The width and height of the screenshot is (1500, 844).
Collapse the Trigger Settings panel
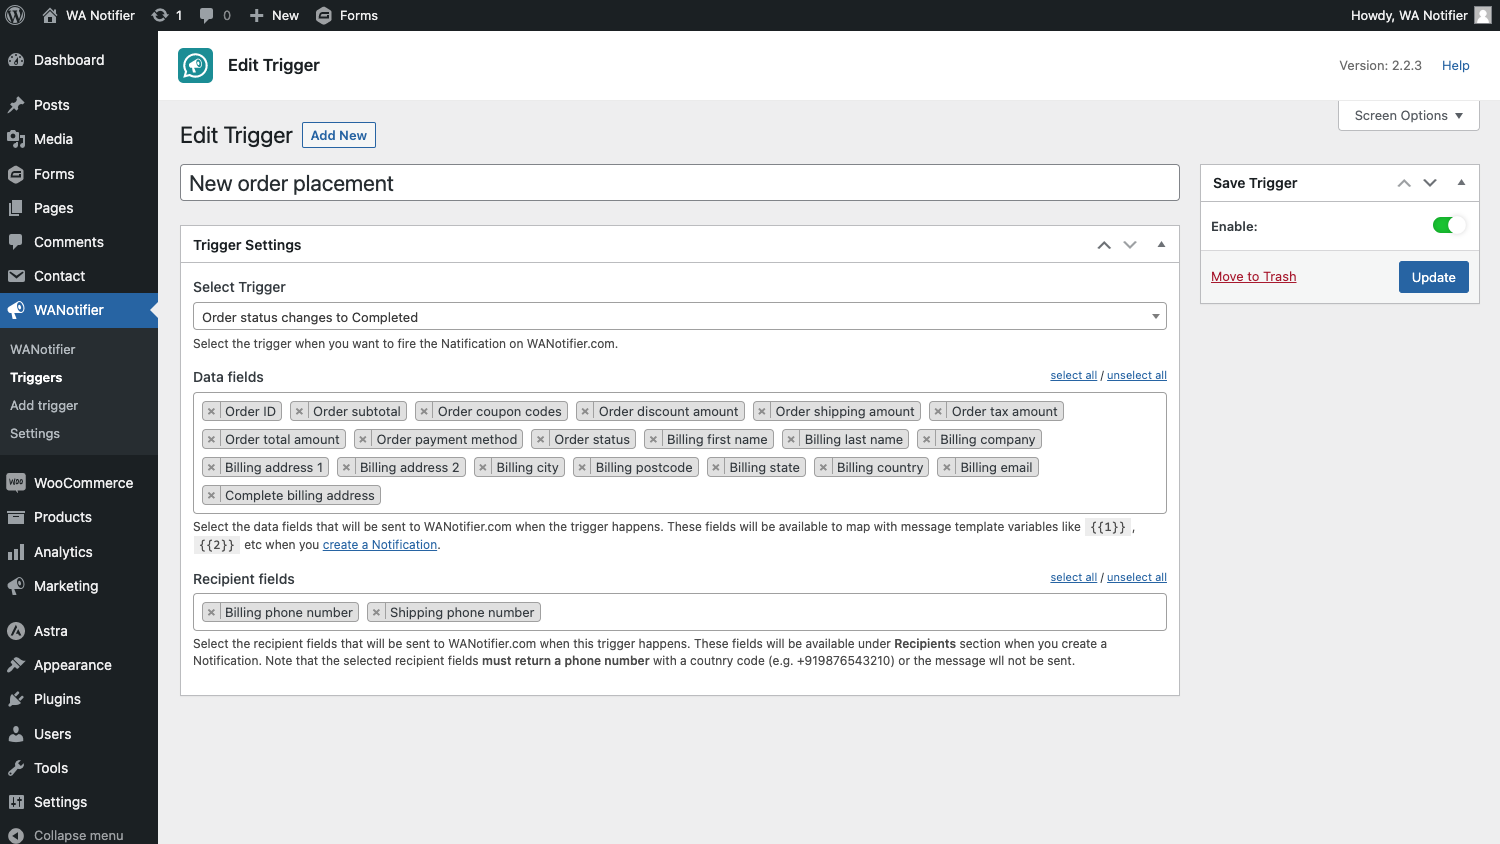tap(1161, 245)
